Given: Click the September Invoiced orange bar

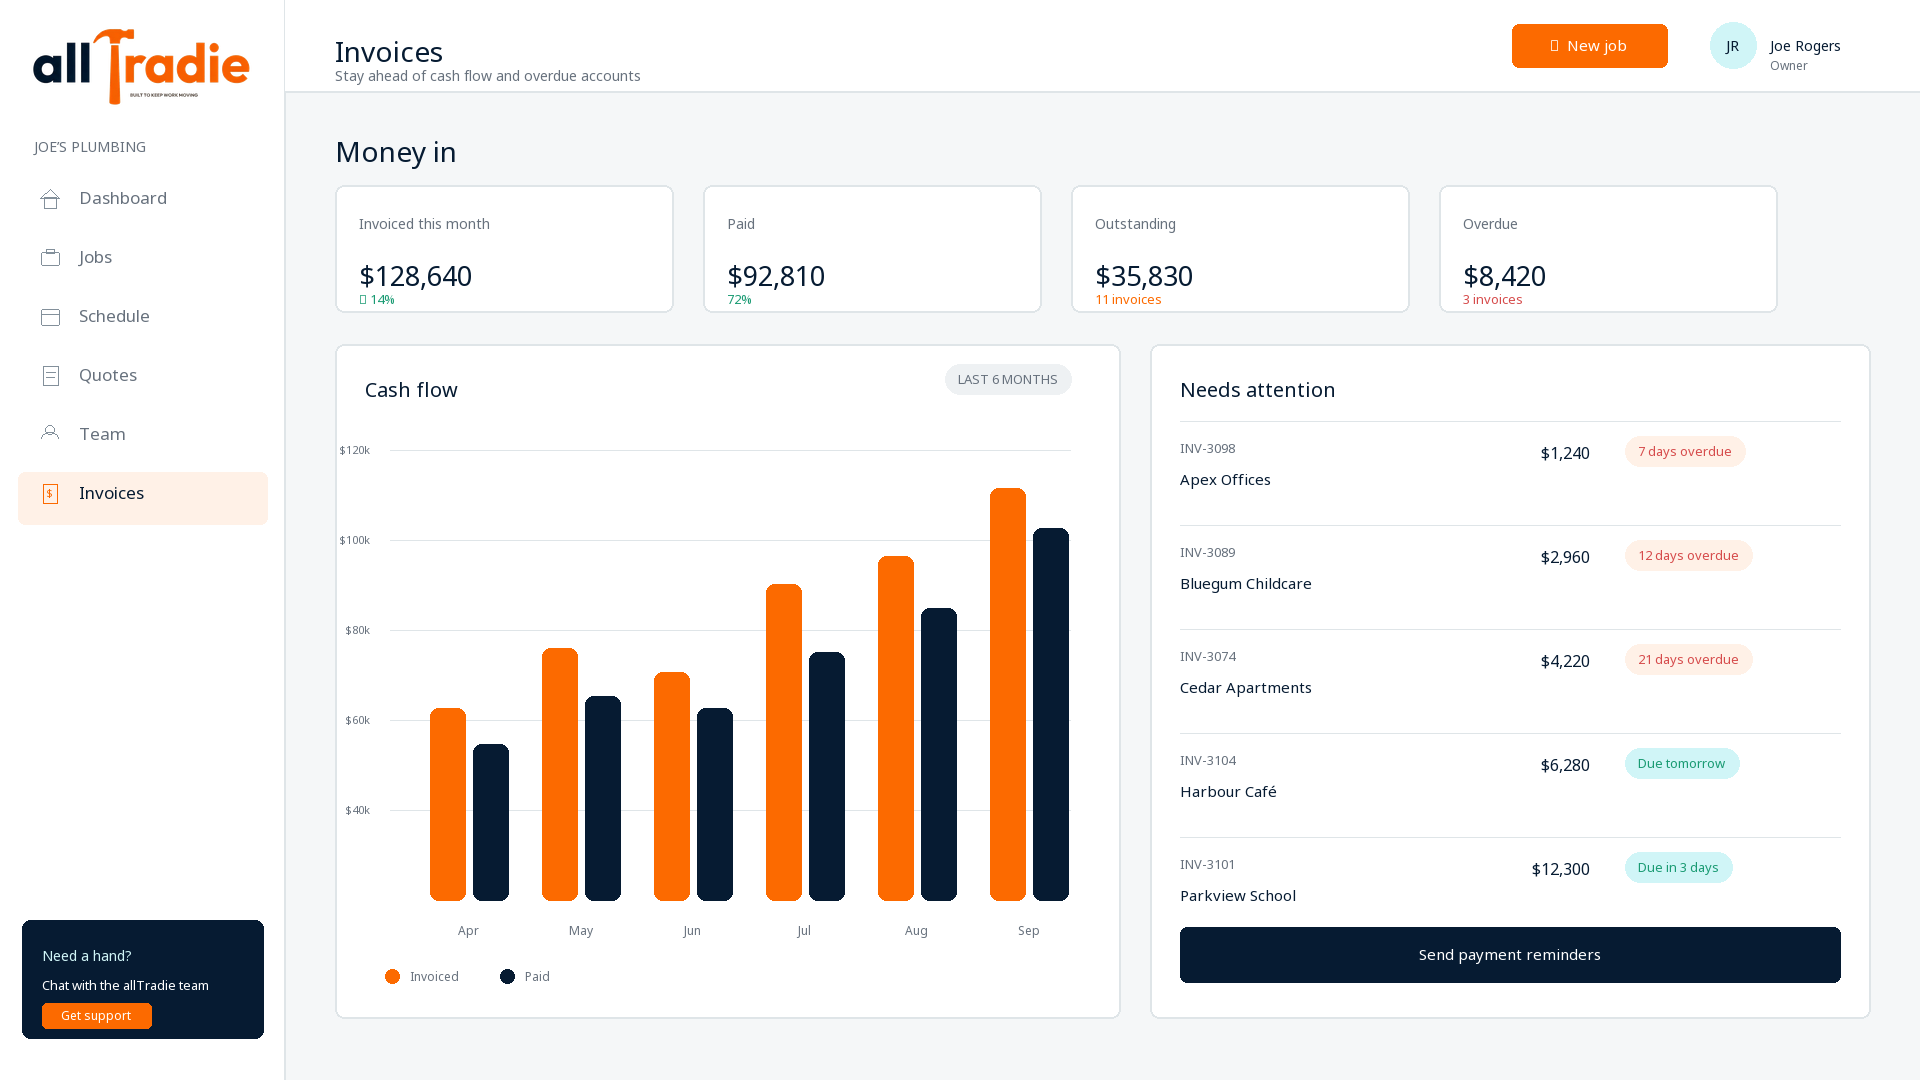Looking at the screenshot, I should pyautogui.click(x=1008, y=695).
